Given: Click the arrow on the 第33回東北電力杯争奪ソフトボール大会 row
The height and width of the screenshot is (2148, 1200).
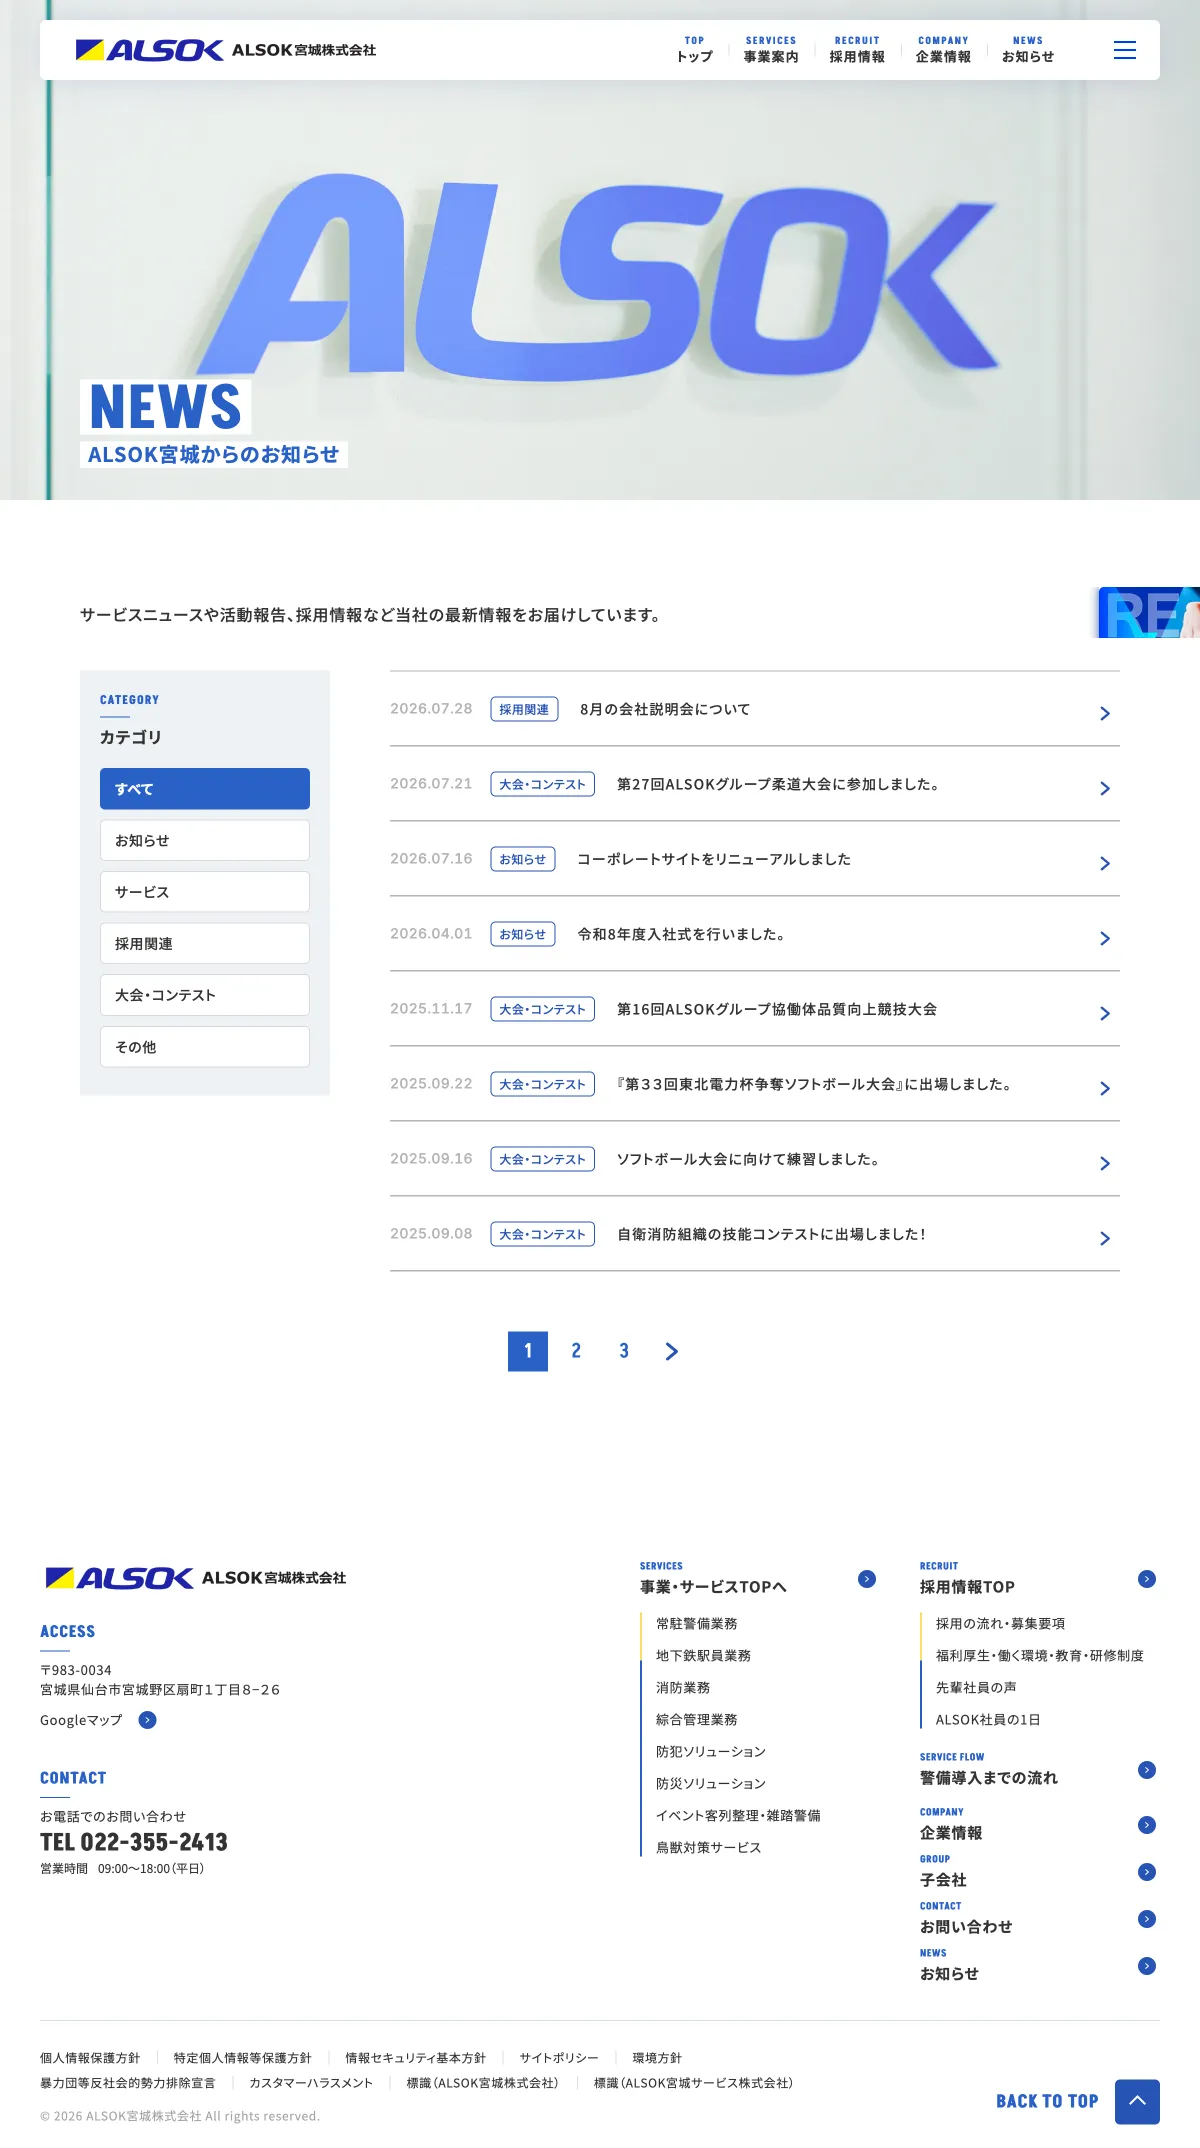Looking at the screenshot, I should point(1105,1088).
